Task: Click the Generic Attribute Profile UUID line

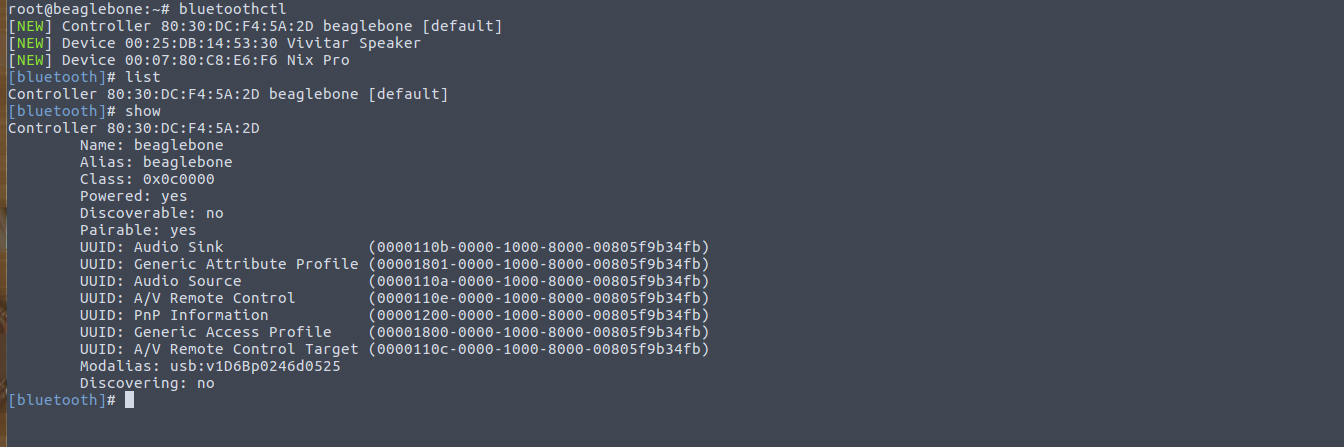Action: [x=394, y=264]
